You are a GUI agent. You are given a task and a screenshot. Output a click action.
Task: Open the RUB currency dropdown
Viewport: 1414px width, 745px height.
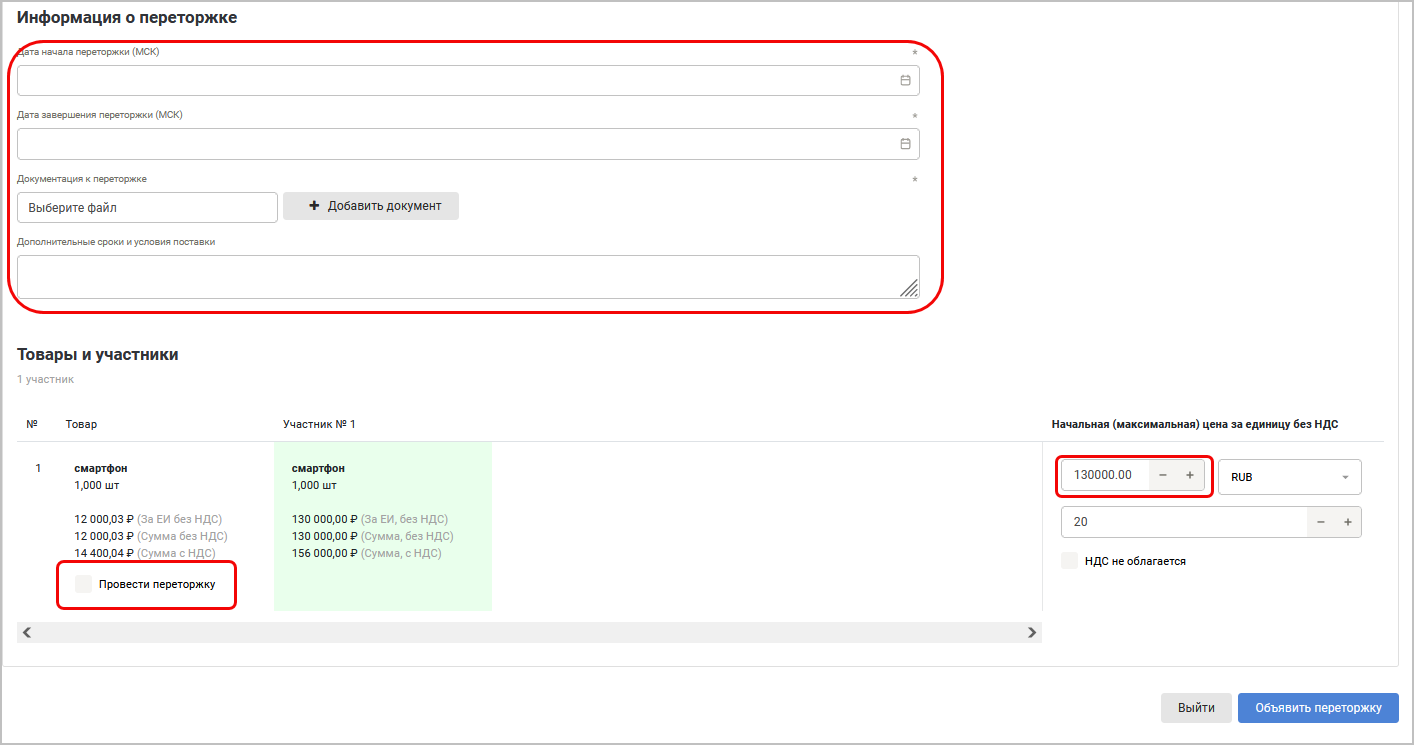1289,477
